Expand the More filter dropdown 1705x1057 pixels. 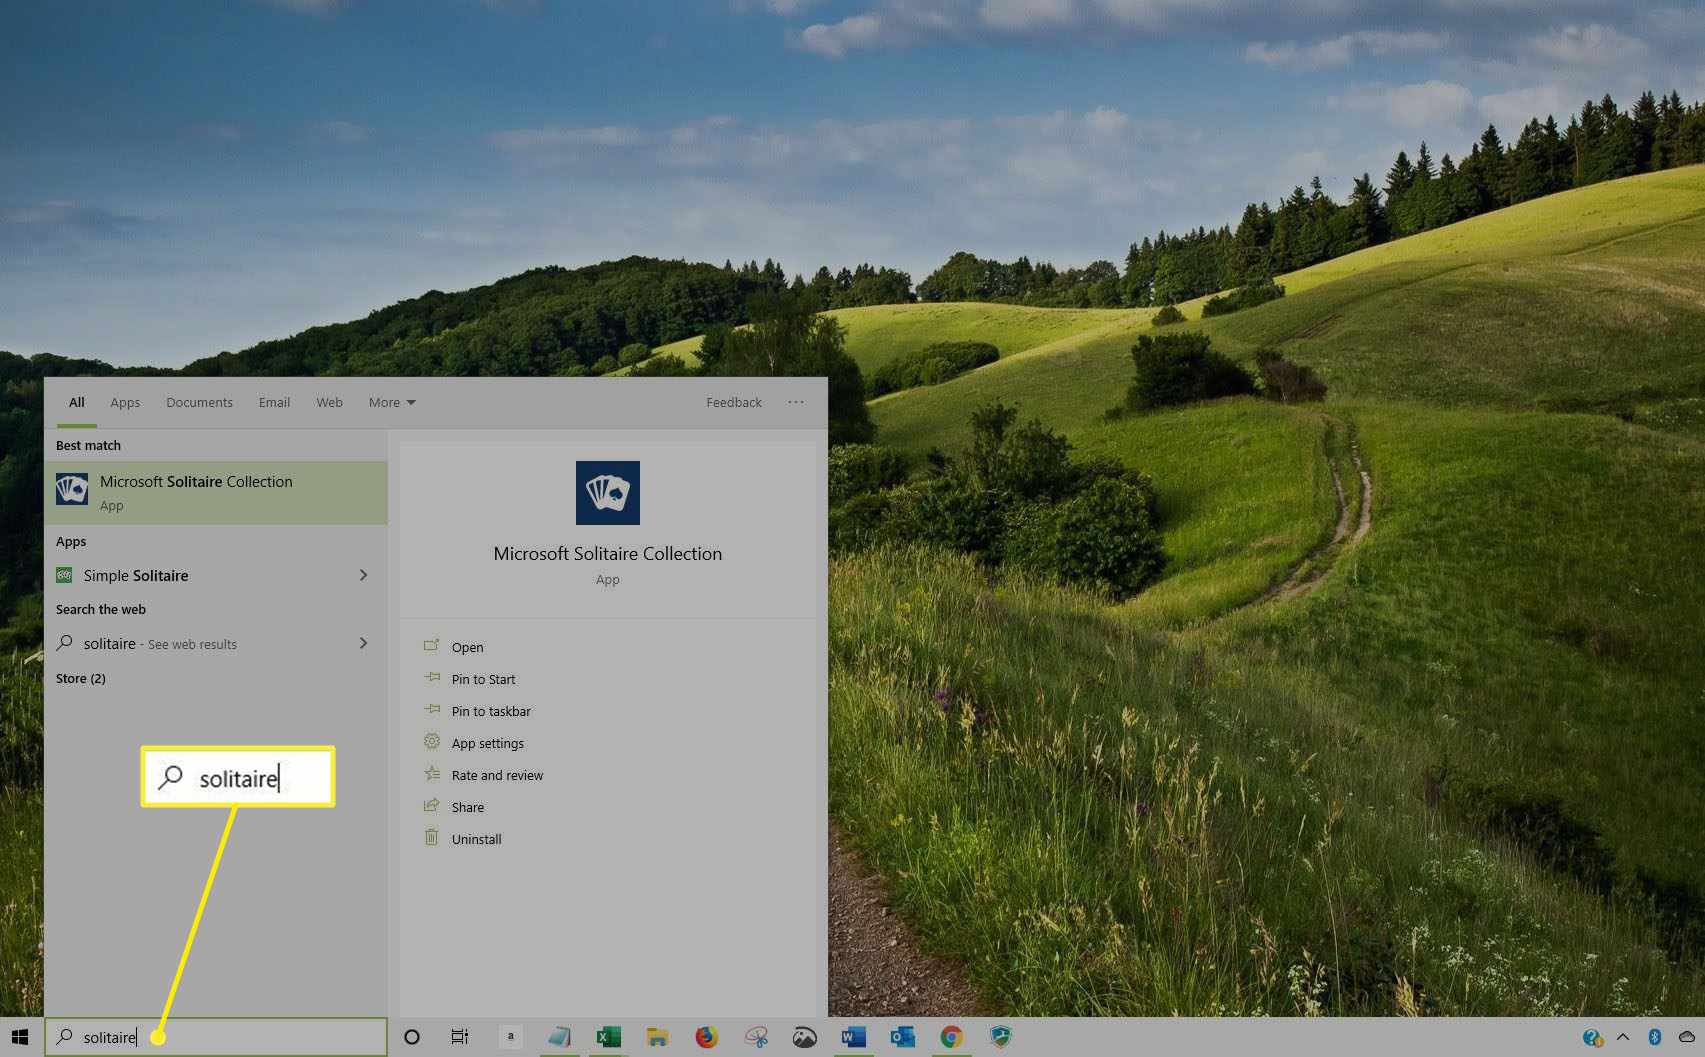[x=392, y=402]
